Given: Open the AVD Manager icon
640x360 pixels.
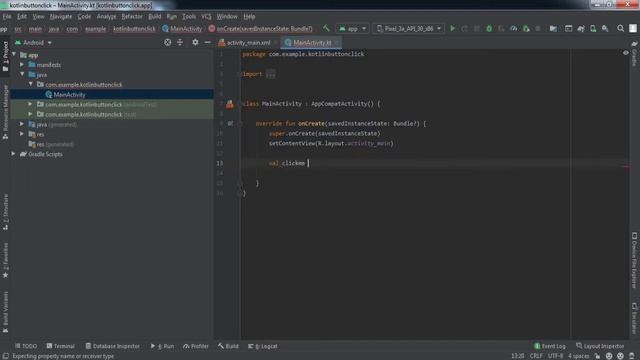Looking at the screenshot, I should (593, 29).
